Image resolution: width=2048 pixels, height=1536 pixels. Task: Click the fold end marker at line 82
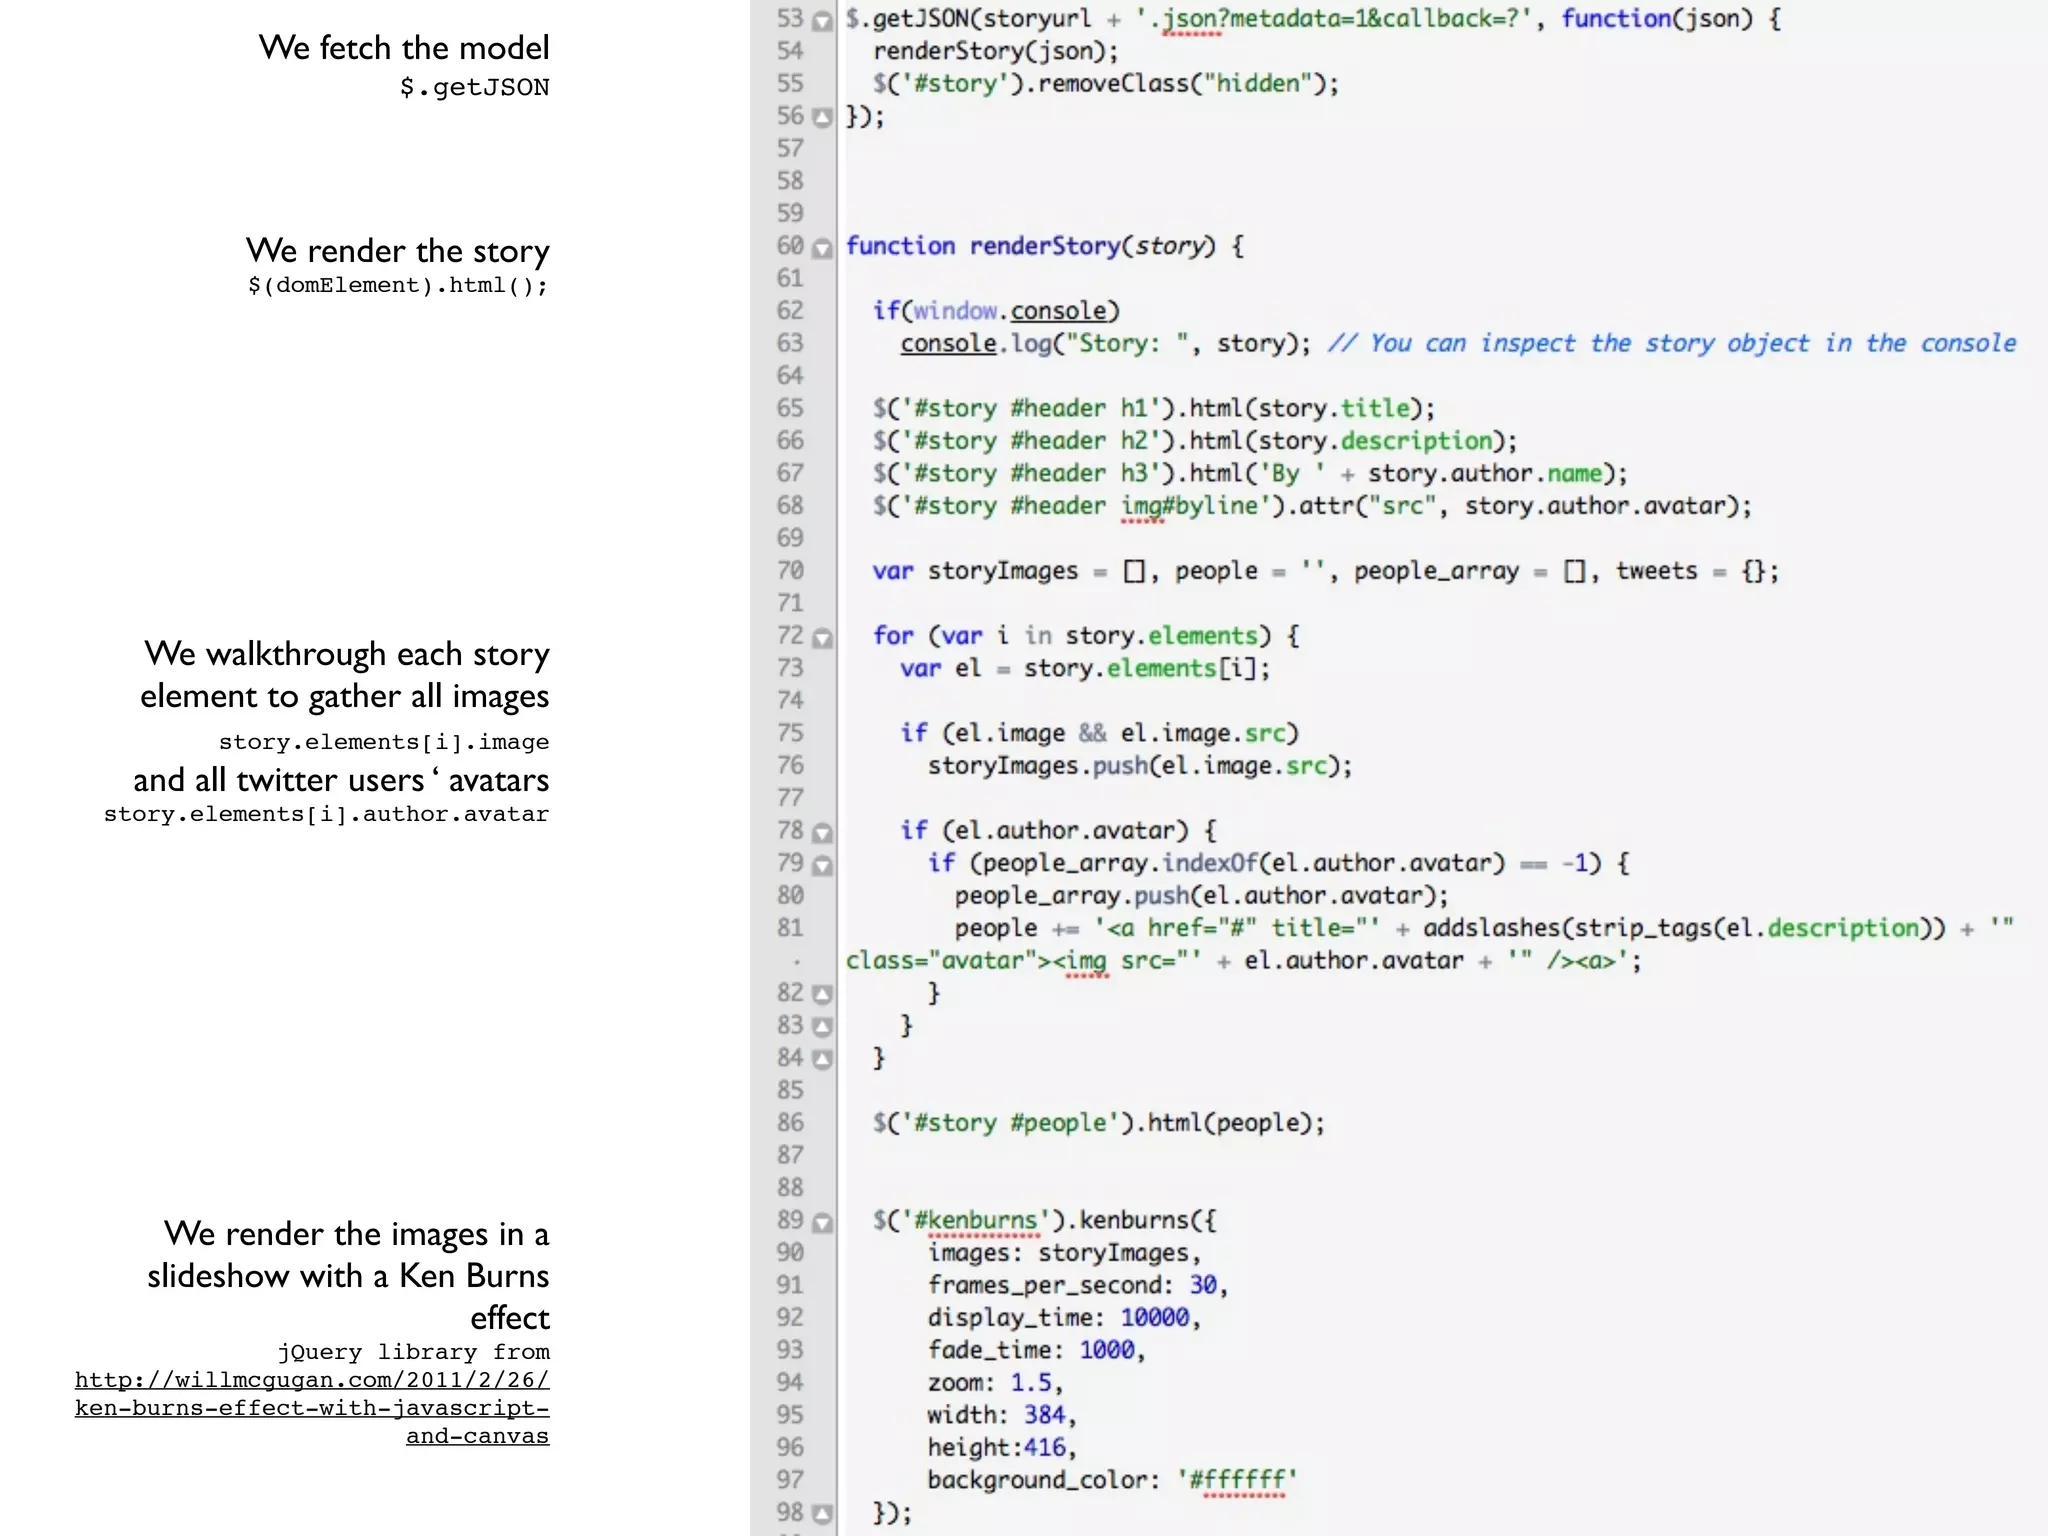coord(822,994)
